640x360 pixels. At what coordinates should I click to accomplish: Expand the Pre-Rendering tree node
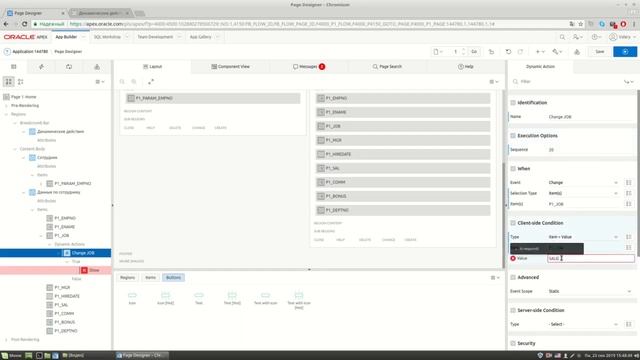pyautogui.click(x=6, y=105)
